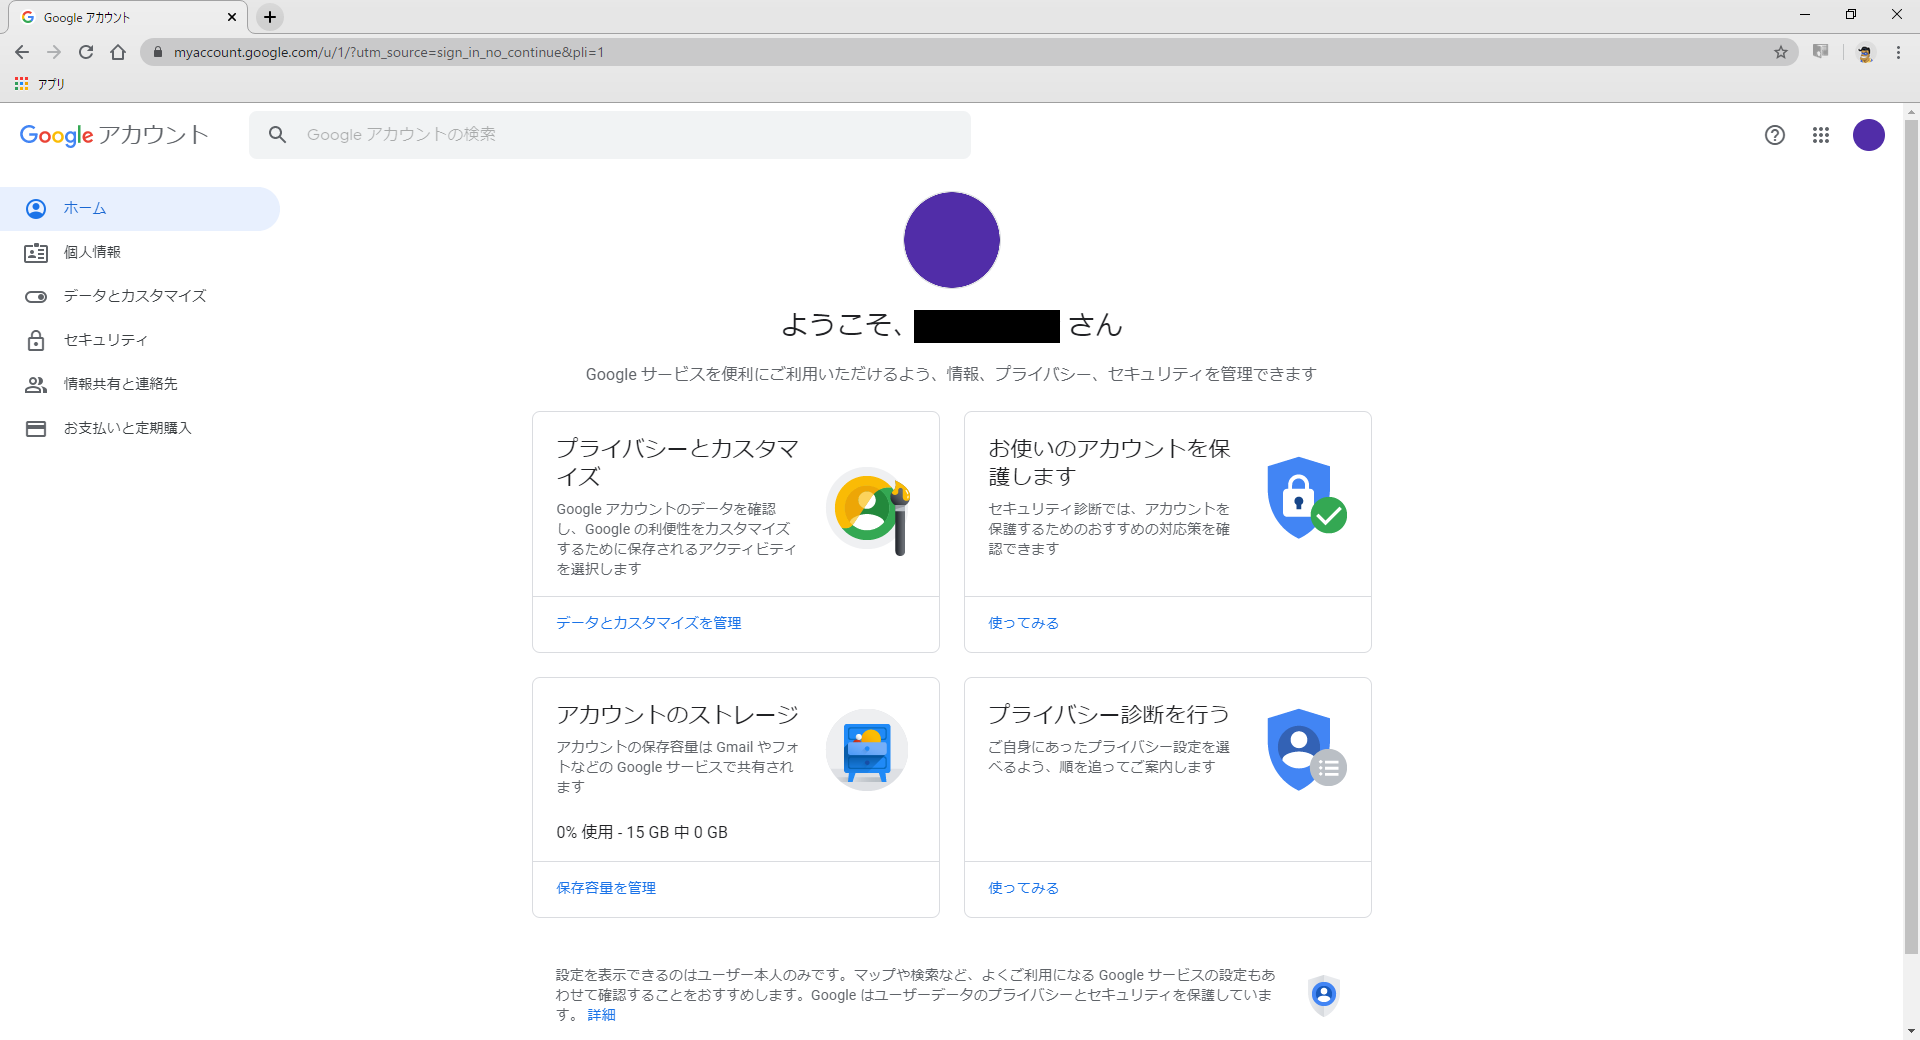Screen dimensions: 1920x1040
Task: Click the browser back arrow
Action: click(22, 52)
